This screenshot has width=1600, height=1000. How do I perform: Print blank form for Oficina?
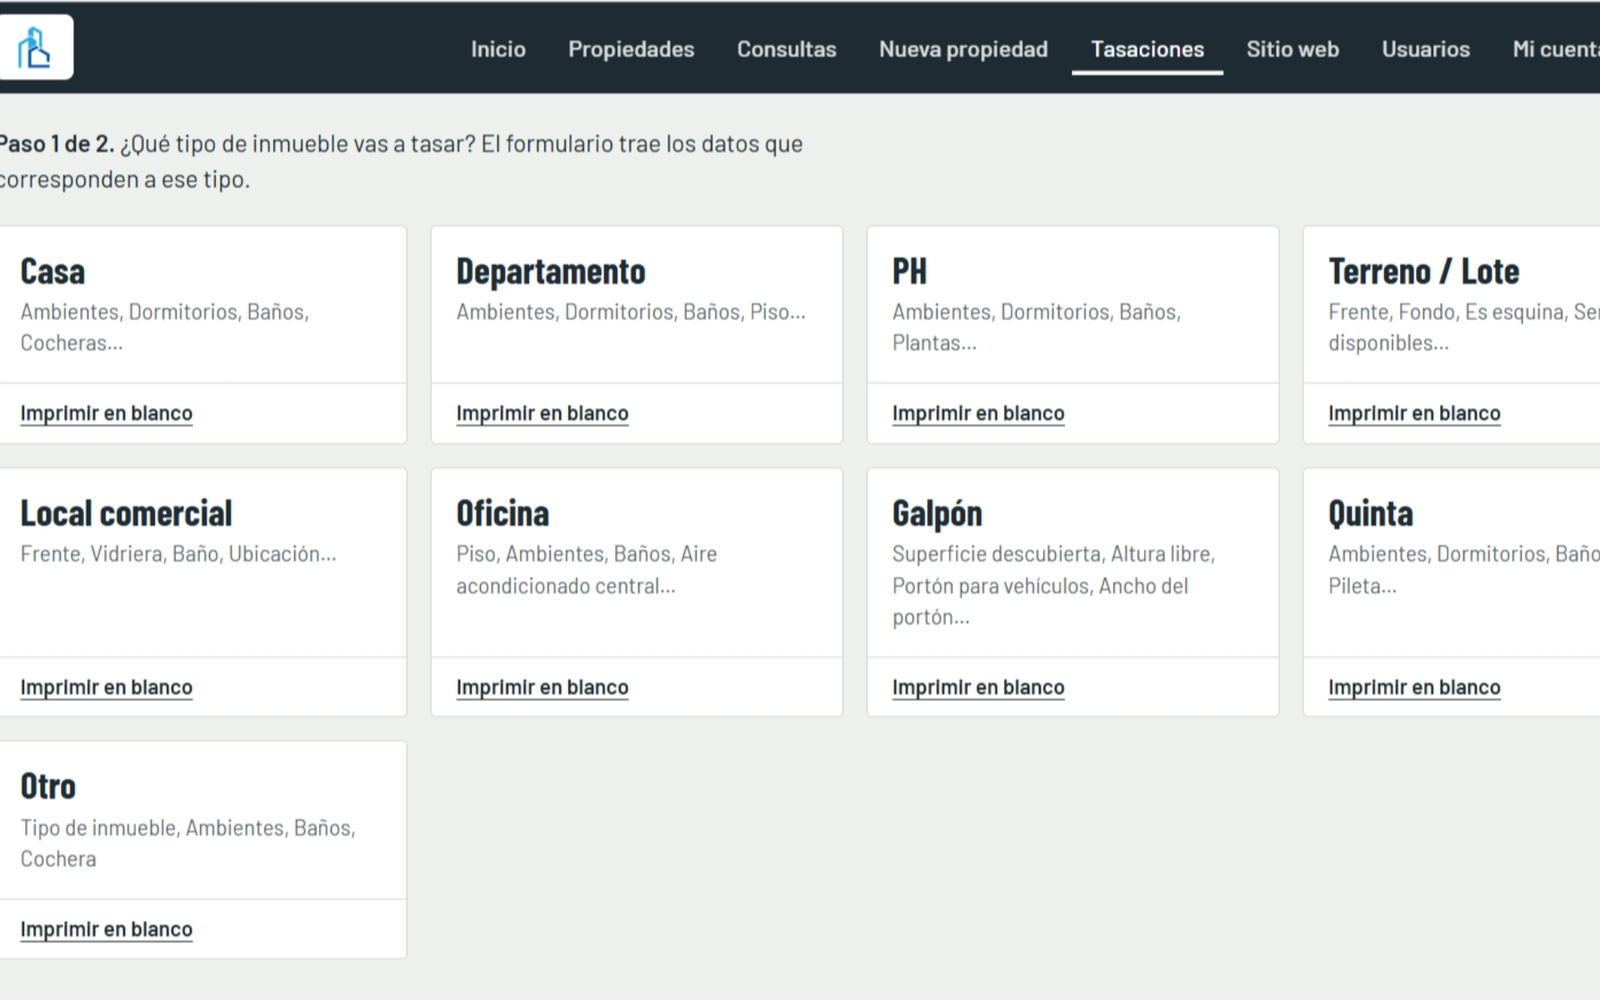click(x=542, y=687)
